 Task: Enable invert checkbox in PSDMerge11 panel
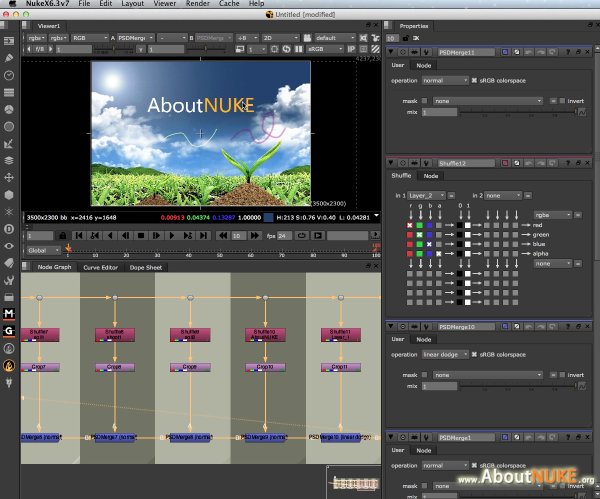click(562, 101)
